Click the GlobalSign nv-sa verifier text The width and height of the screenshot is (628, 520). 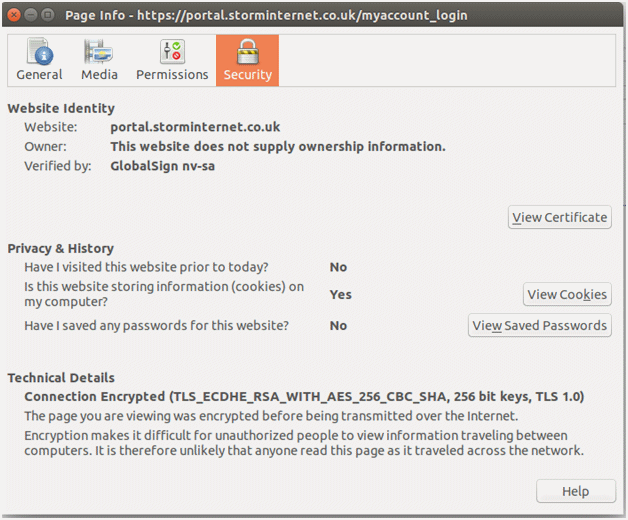click(162, 166)
